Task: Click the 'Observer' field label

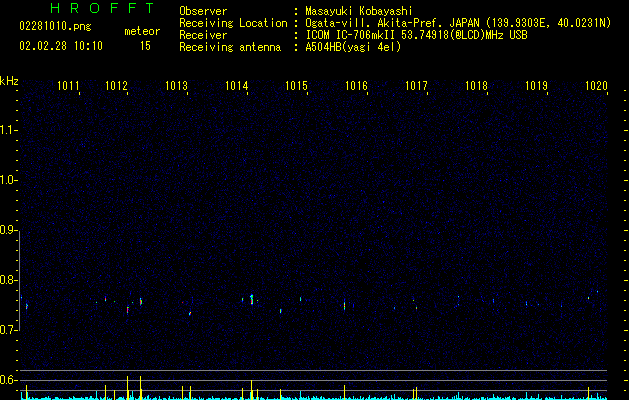Action: (203, 11)
